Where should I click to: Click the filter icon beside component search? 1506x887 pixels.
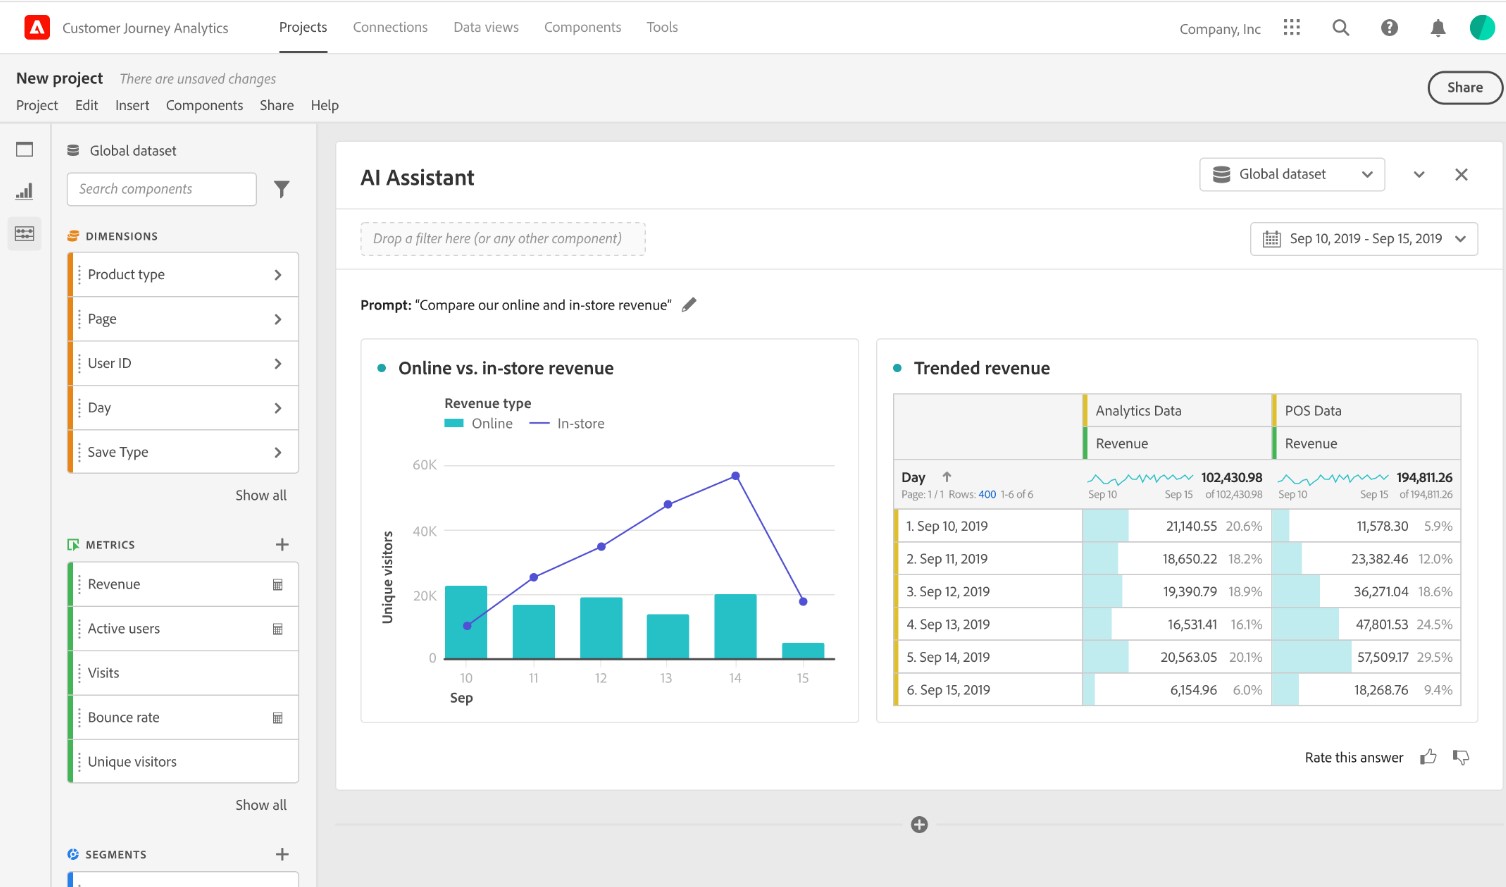pos(282,189)
